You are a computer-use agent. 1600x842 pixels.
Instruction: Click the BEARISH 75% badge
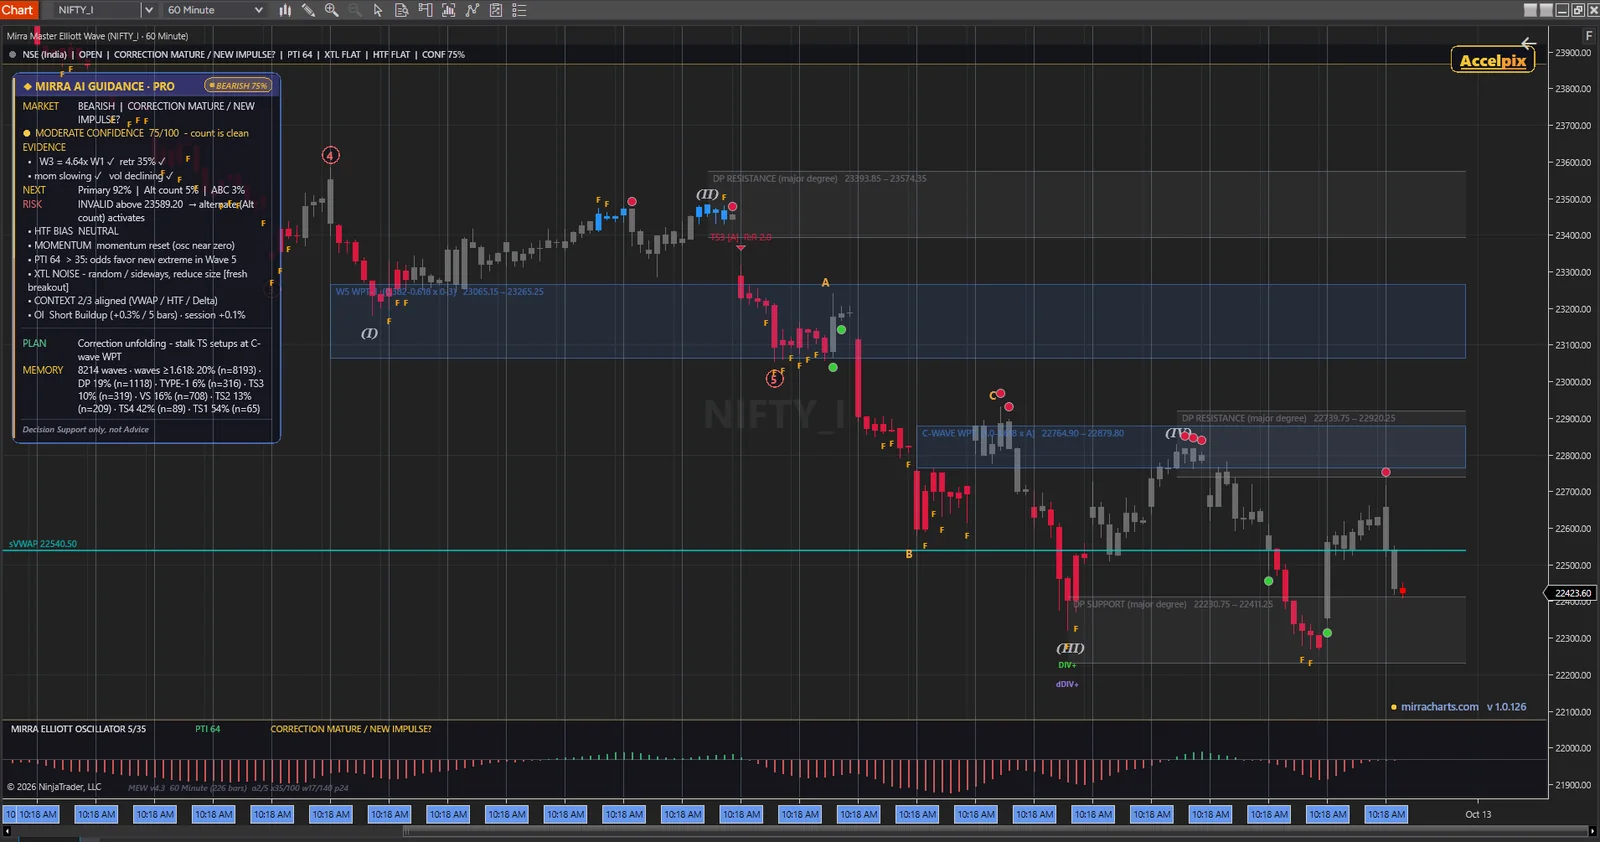(238, 86)
